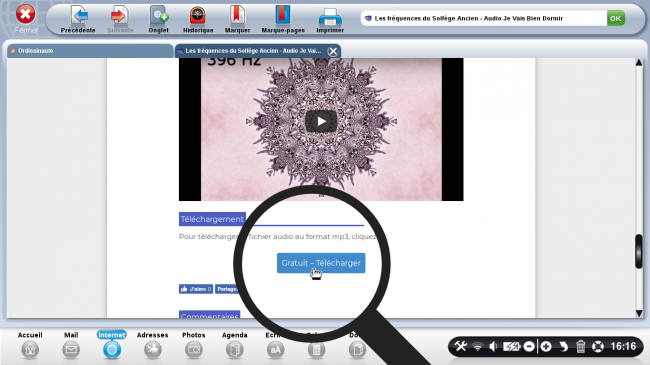Click the vertical scrollbar thumb
The height and width of the screenshot is (365, 650).
[x=639, y=251]
